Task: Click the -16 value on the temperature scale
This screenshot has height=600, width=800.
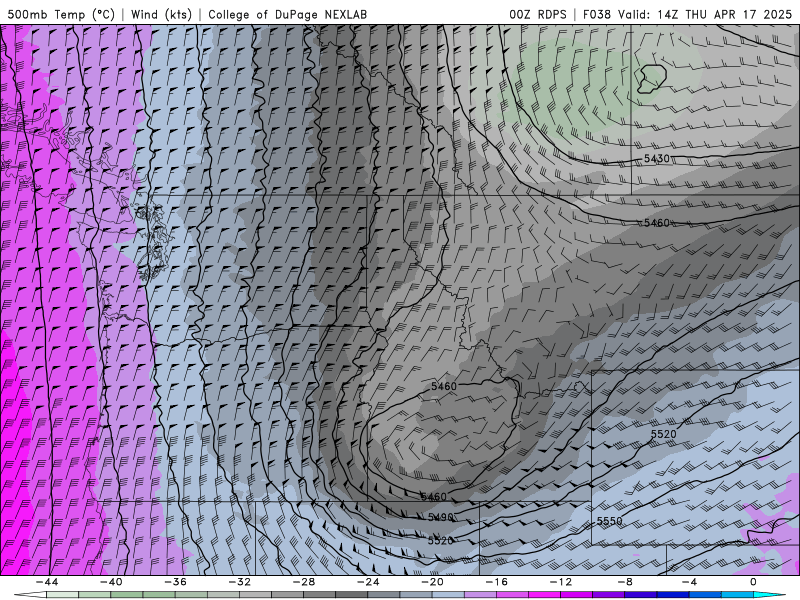Action: click(496, 582)
